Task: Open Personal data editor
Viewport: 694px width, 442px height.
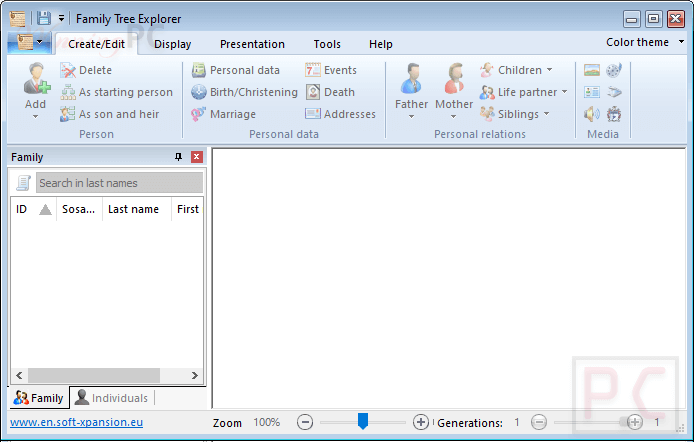Action: coord(235,70)
